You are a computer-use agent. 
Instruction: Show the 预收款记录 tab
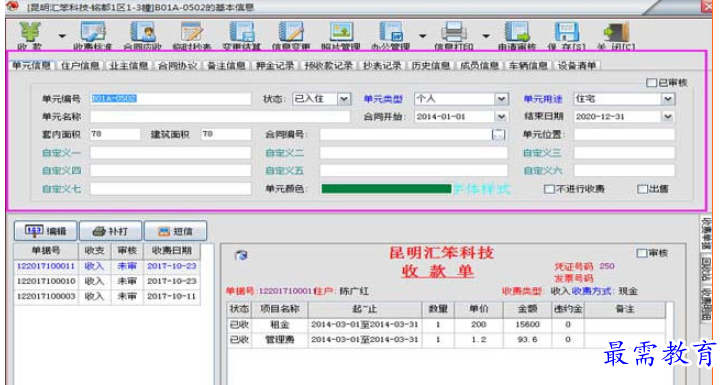329,66
